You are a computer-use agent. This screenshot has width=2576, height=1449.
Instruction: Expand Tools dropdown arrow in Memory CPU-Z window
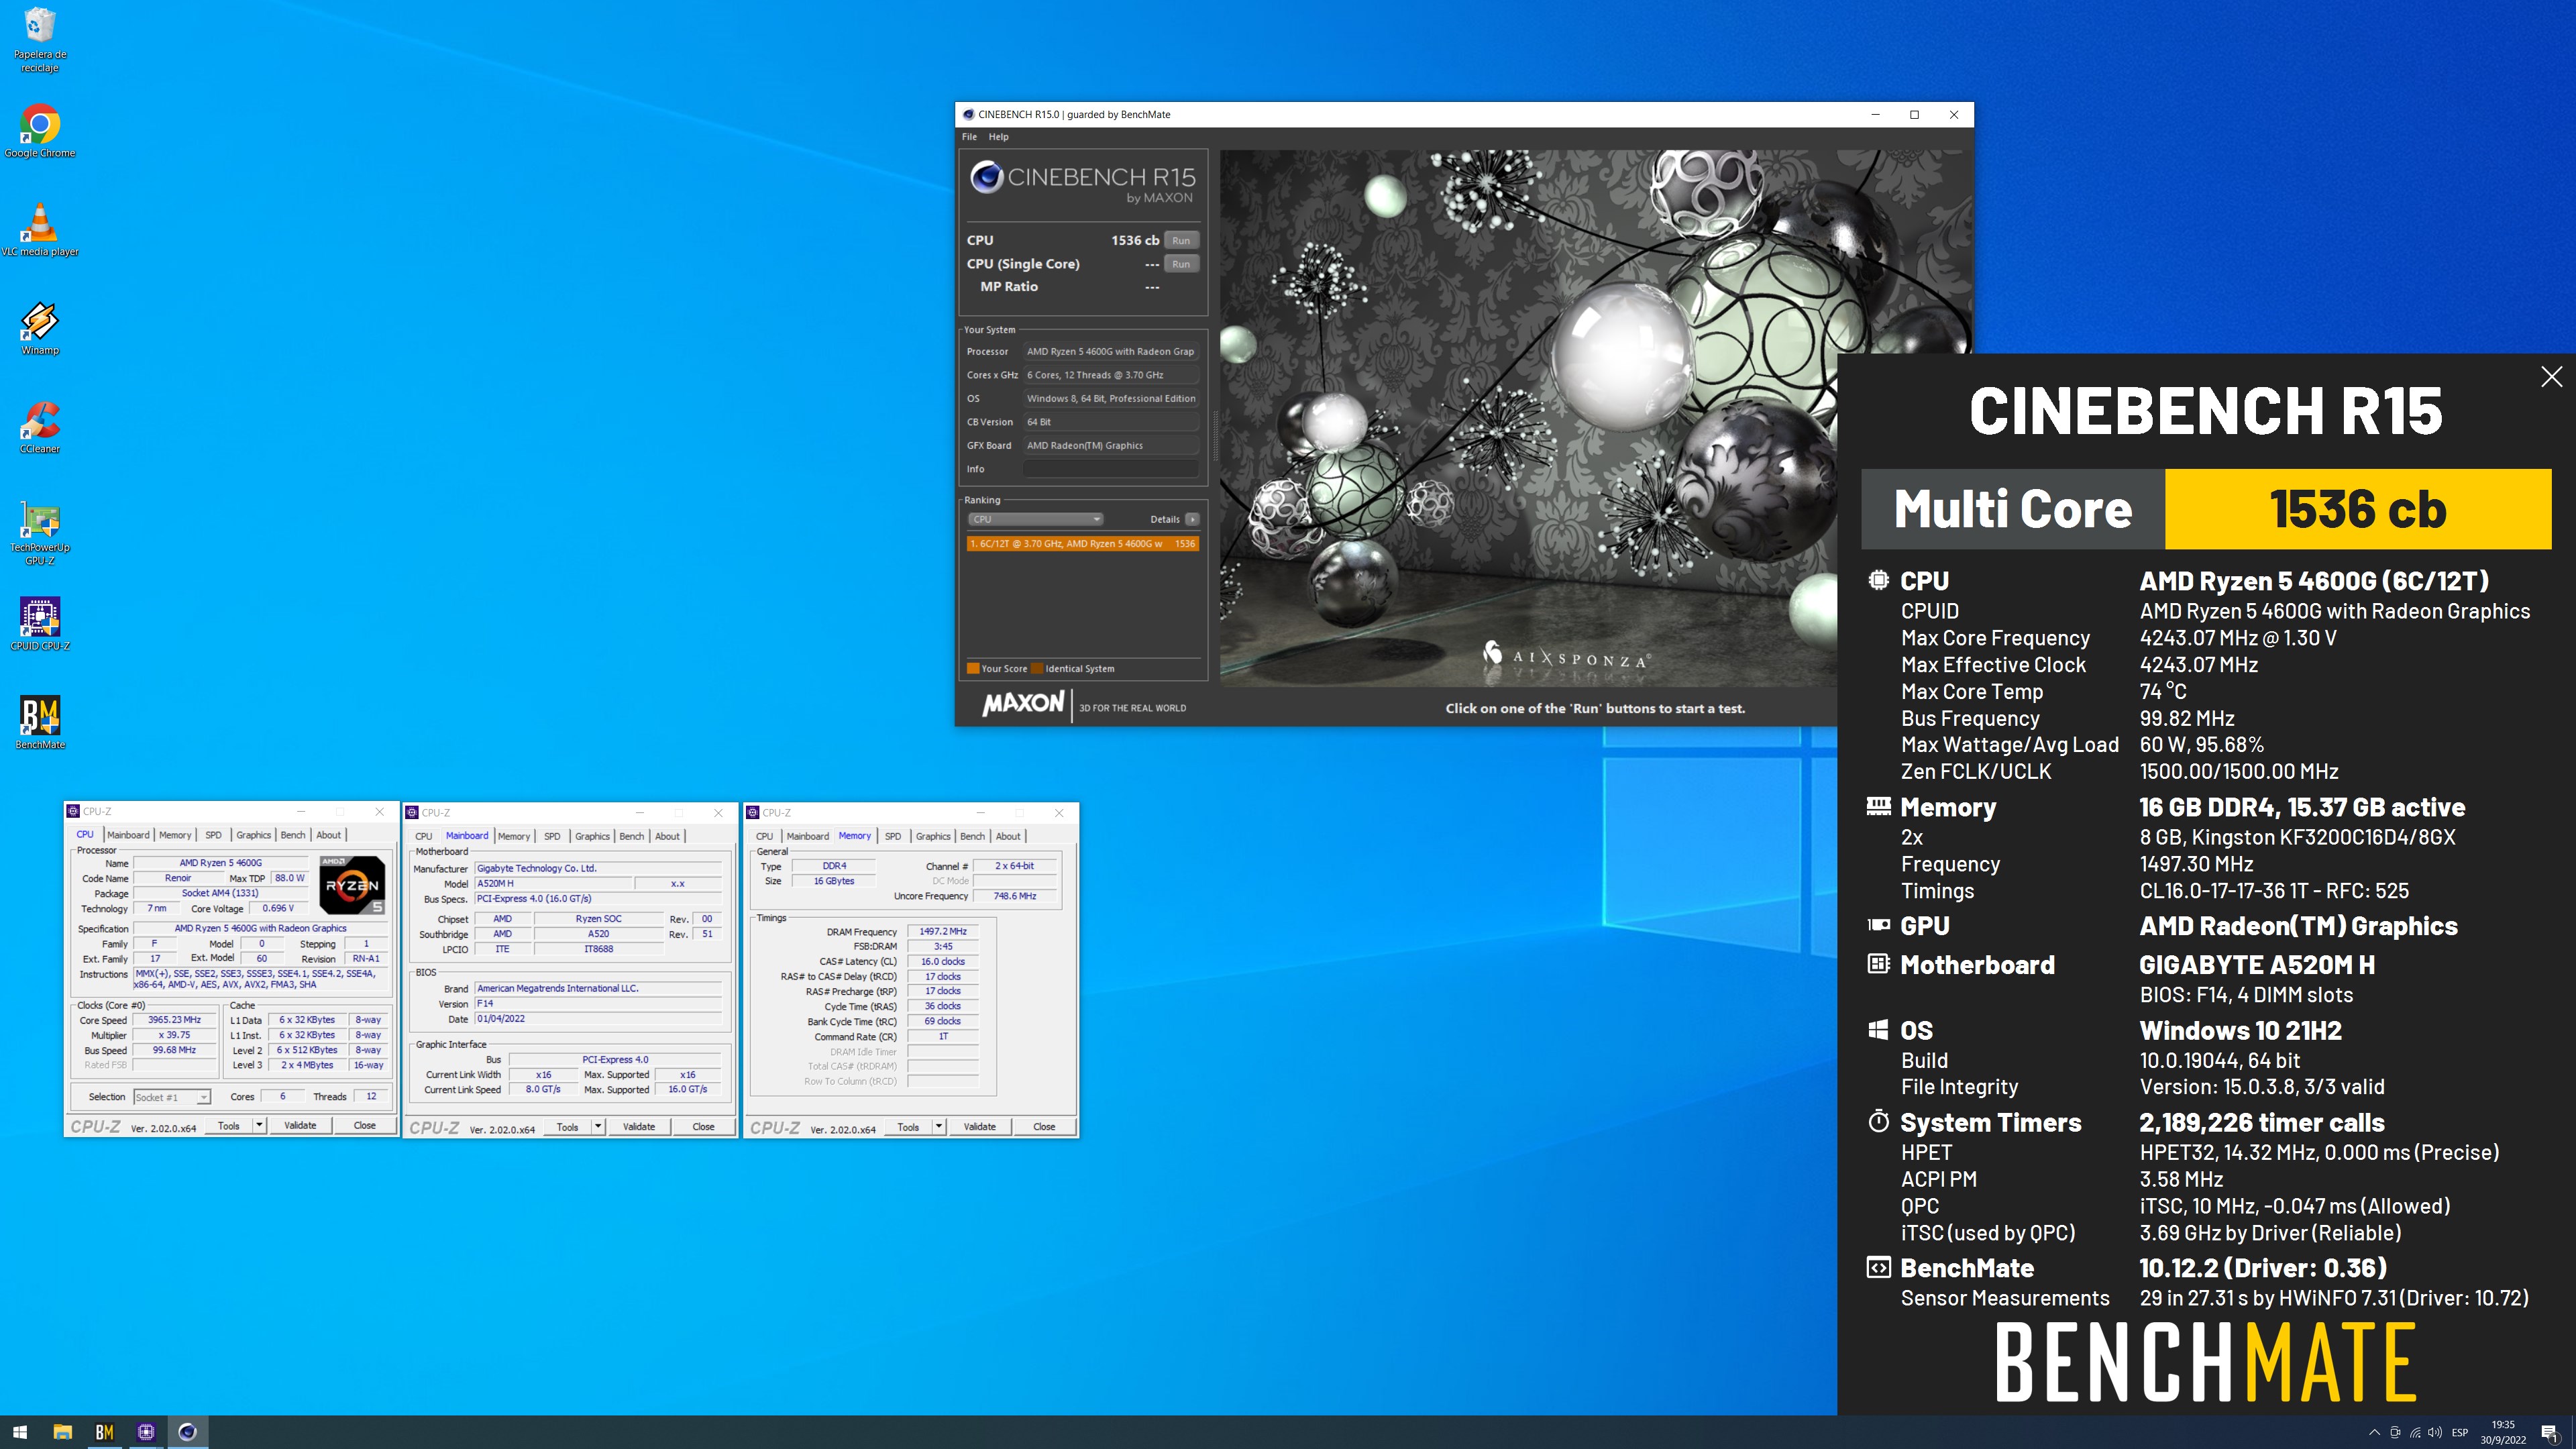pos(939,1127)
